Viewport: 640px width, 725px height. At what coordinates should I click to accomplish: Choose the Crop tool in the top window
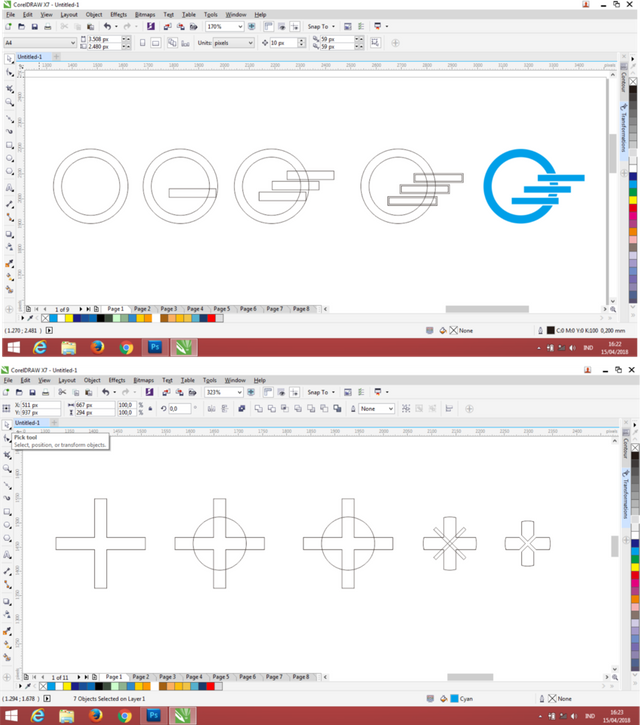(x=9, y=88)
